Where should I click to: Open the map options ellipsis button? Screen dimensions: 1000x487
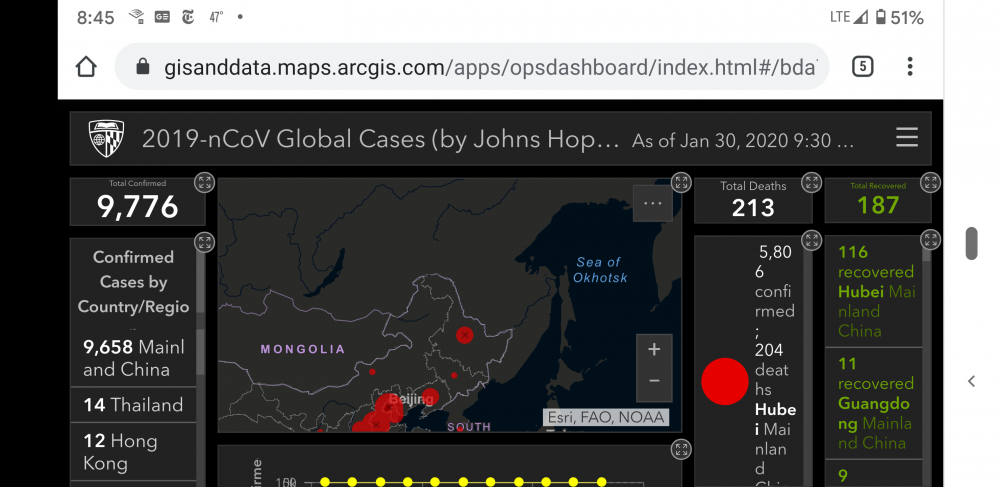pos(652,203)
